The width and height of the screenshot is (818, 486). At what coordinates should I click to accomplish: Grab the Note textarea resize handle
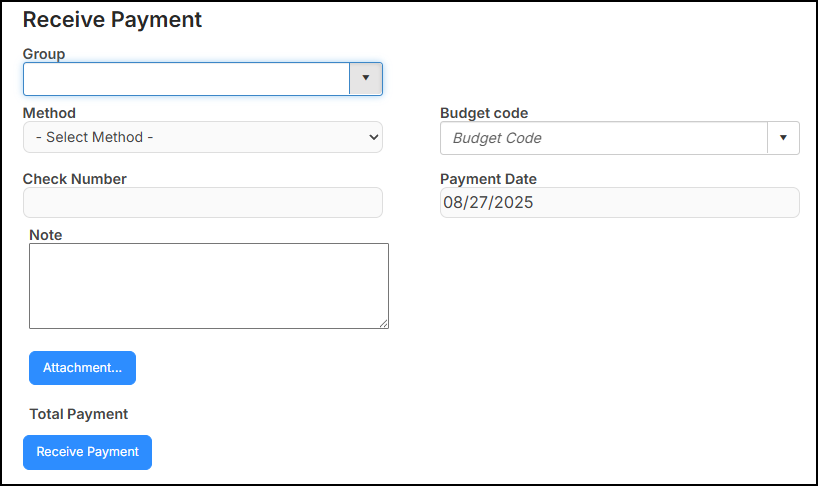(383, 324)
